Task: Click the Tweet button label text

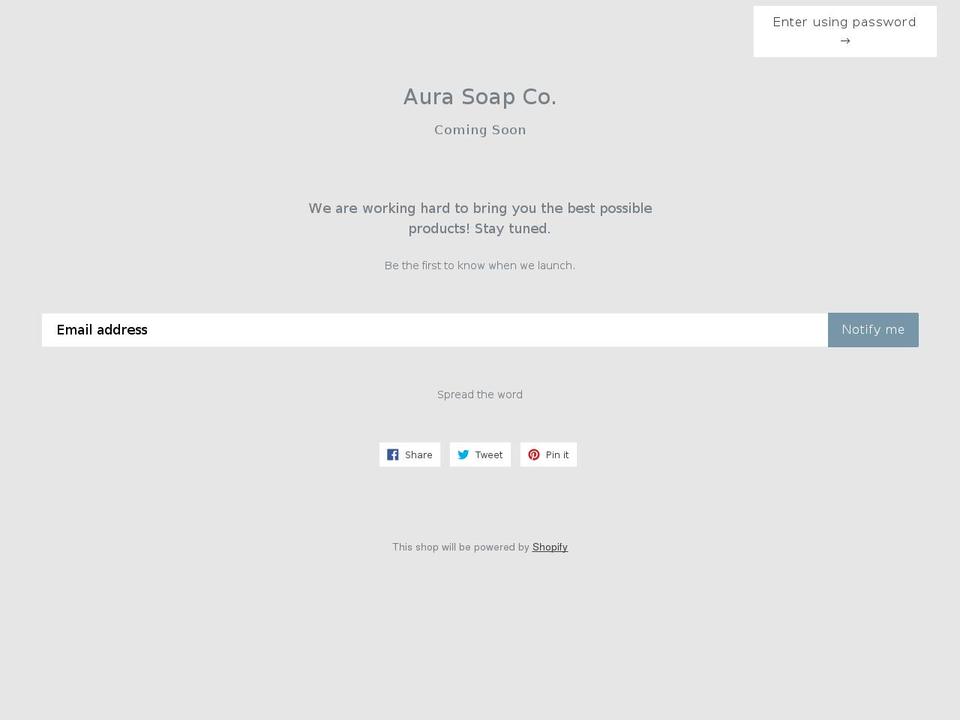Action: point(489,455)
